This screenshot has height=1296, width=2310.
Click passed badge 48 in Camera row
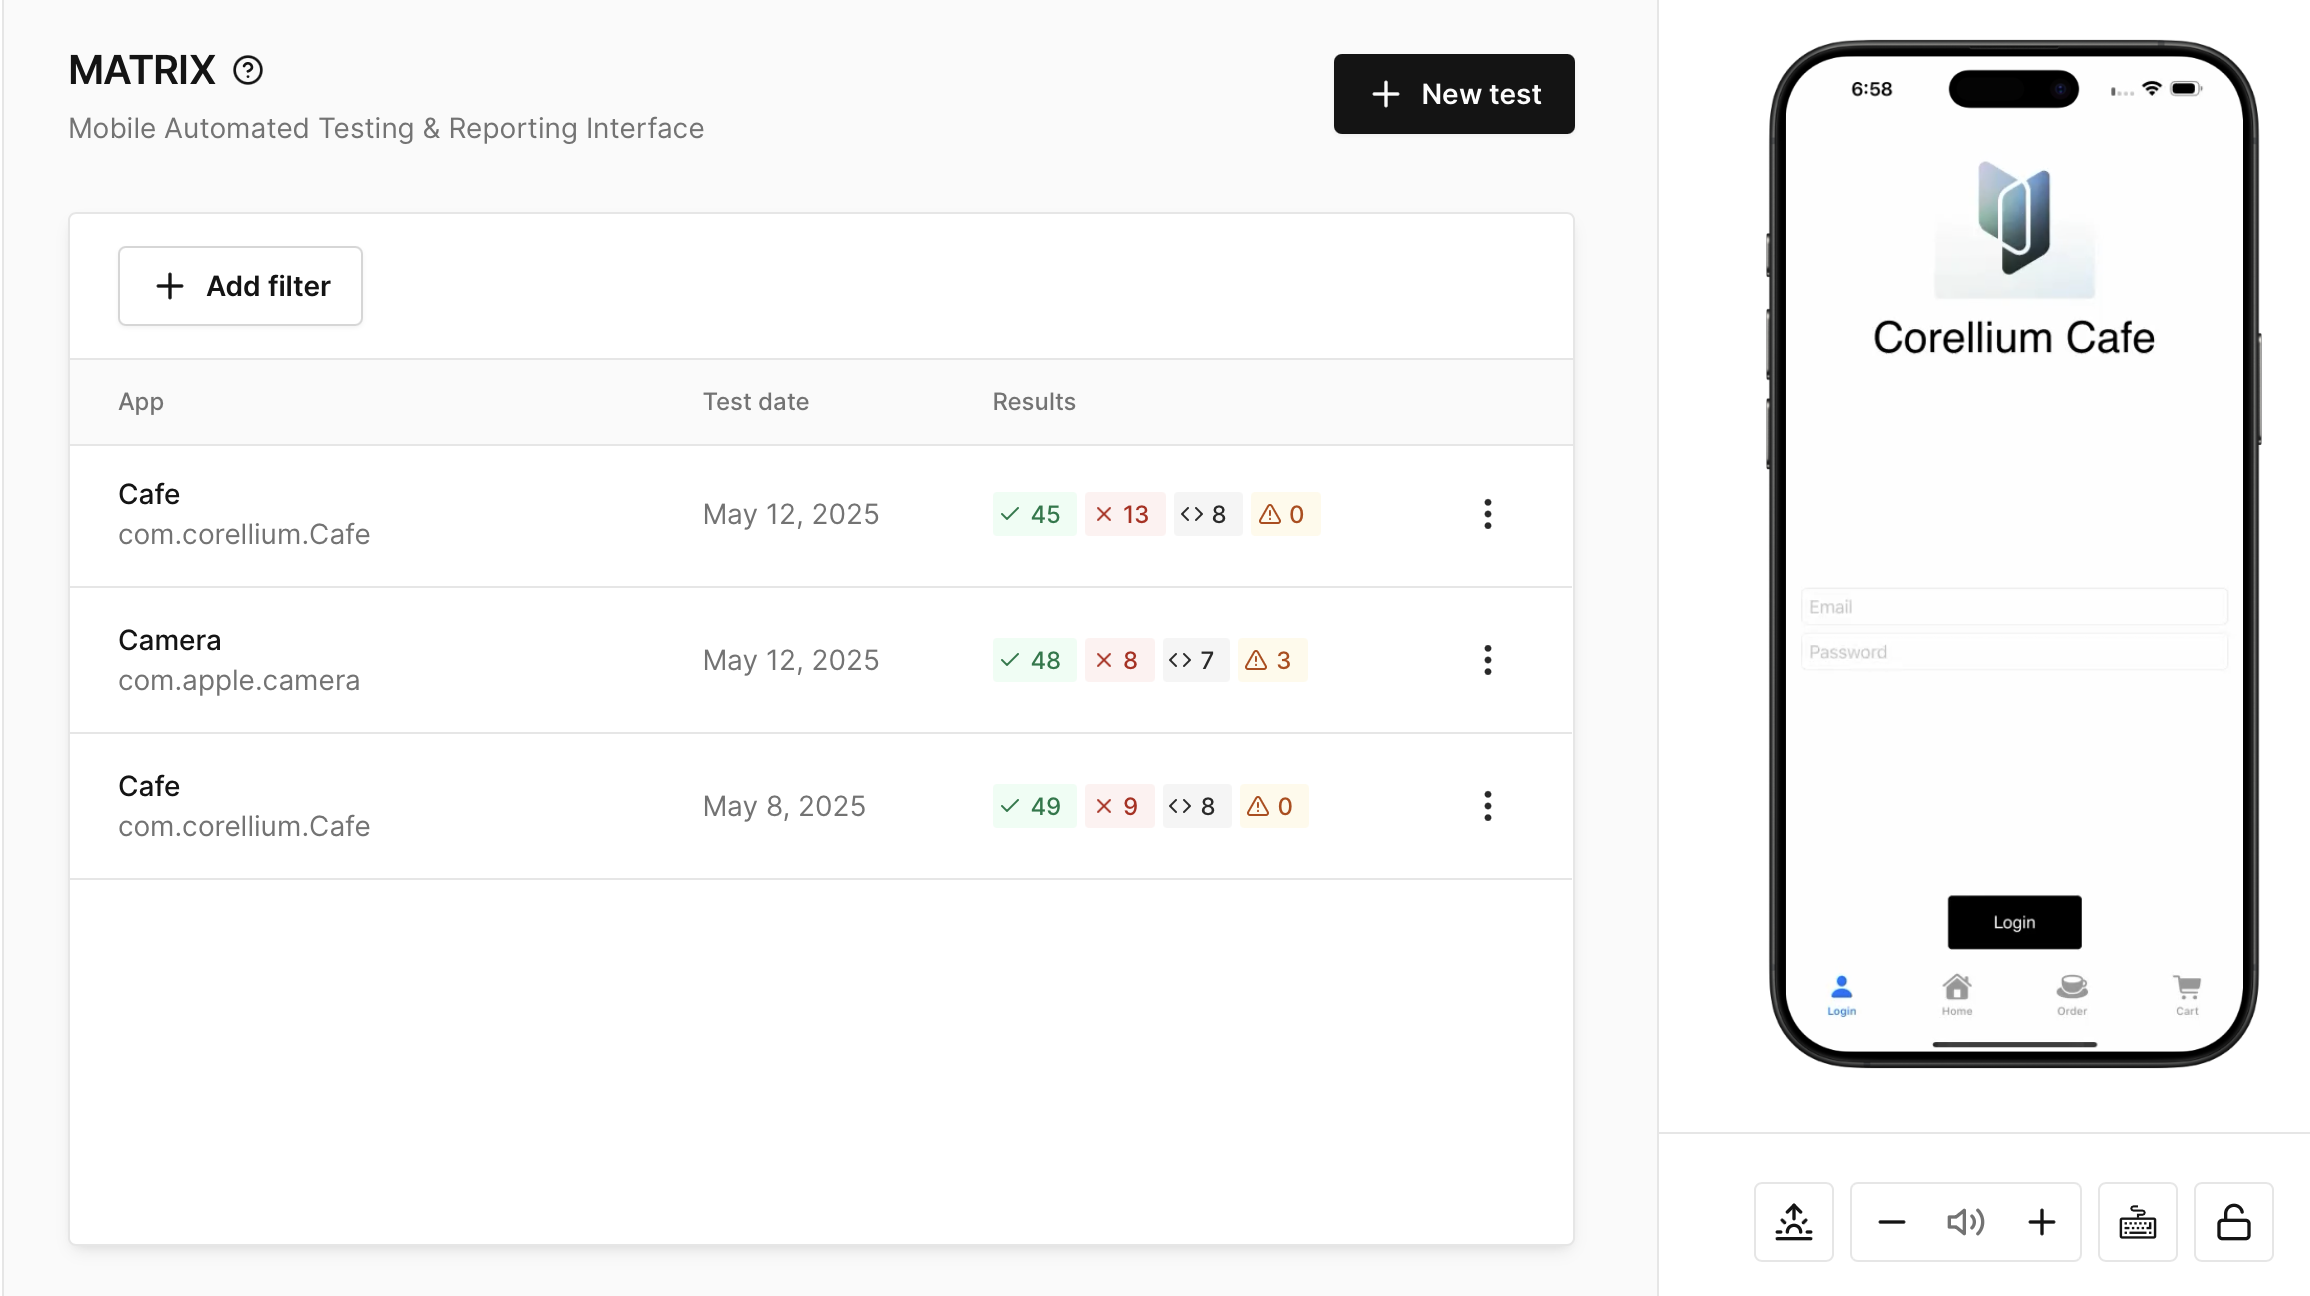pyautogui.click(x=1034, y=660)
